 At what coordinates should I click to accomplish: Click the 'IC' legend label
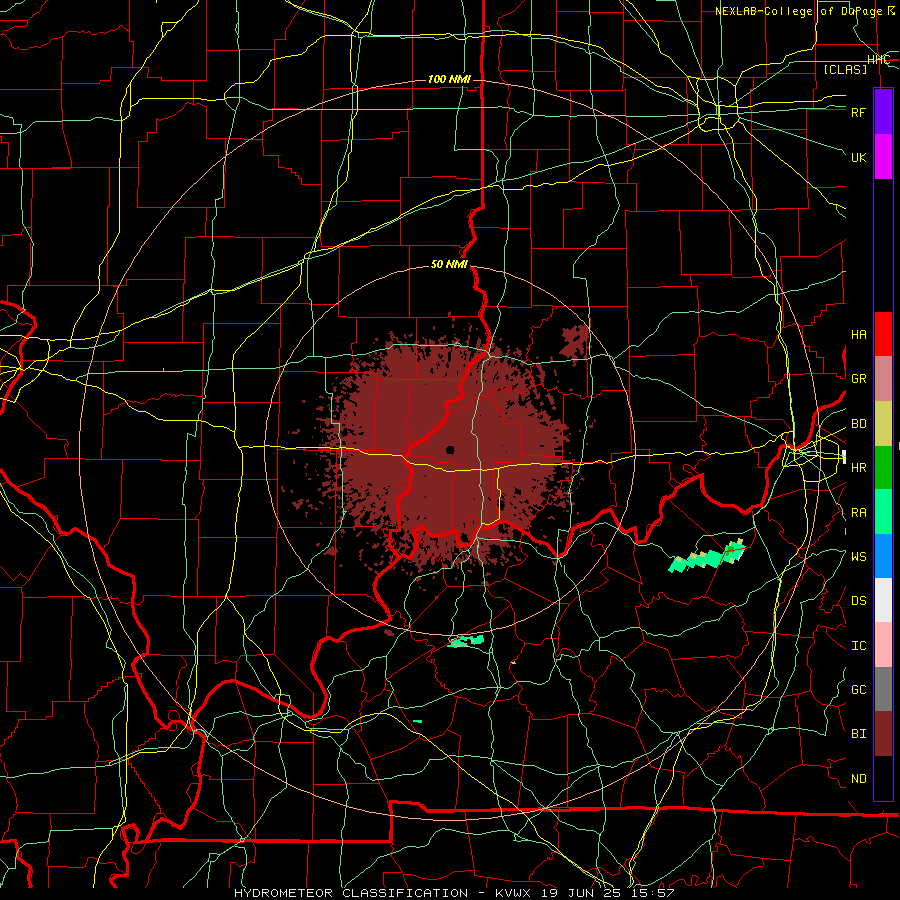[858, 646]
